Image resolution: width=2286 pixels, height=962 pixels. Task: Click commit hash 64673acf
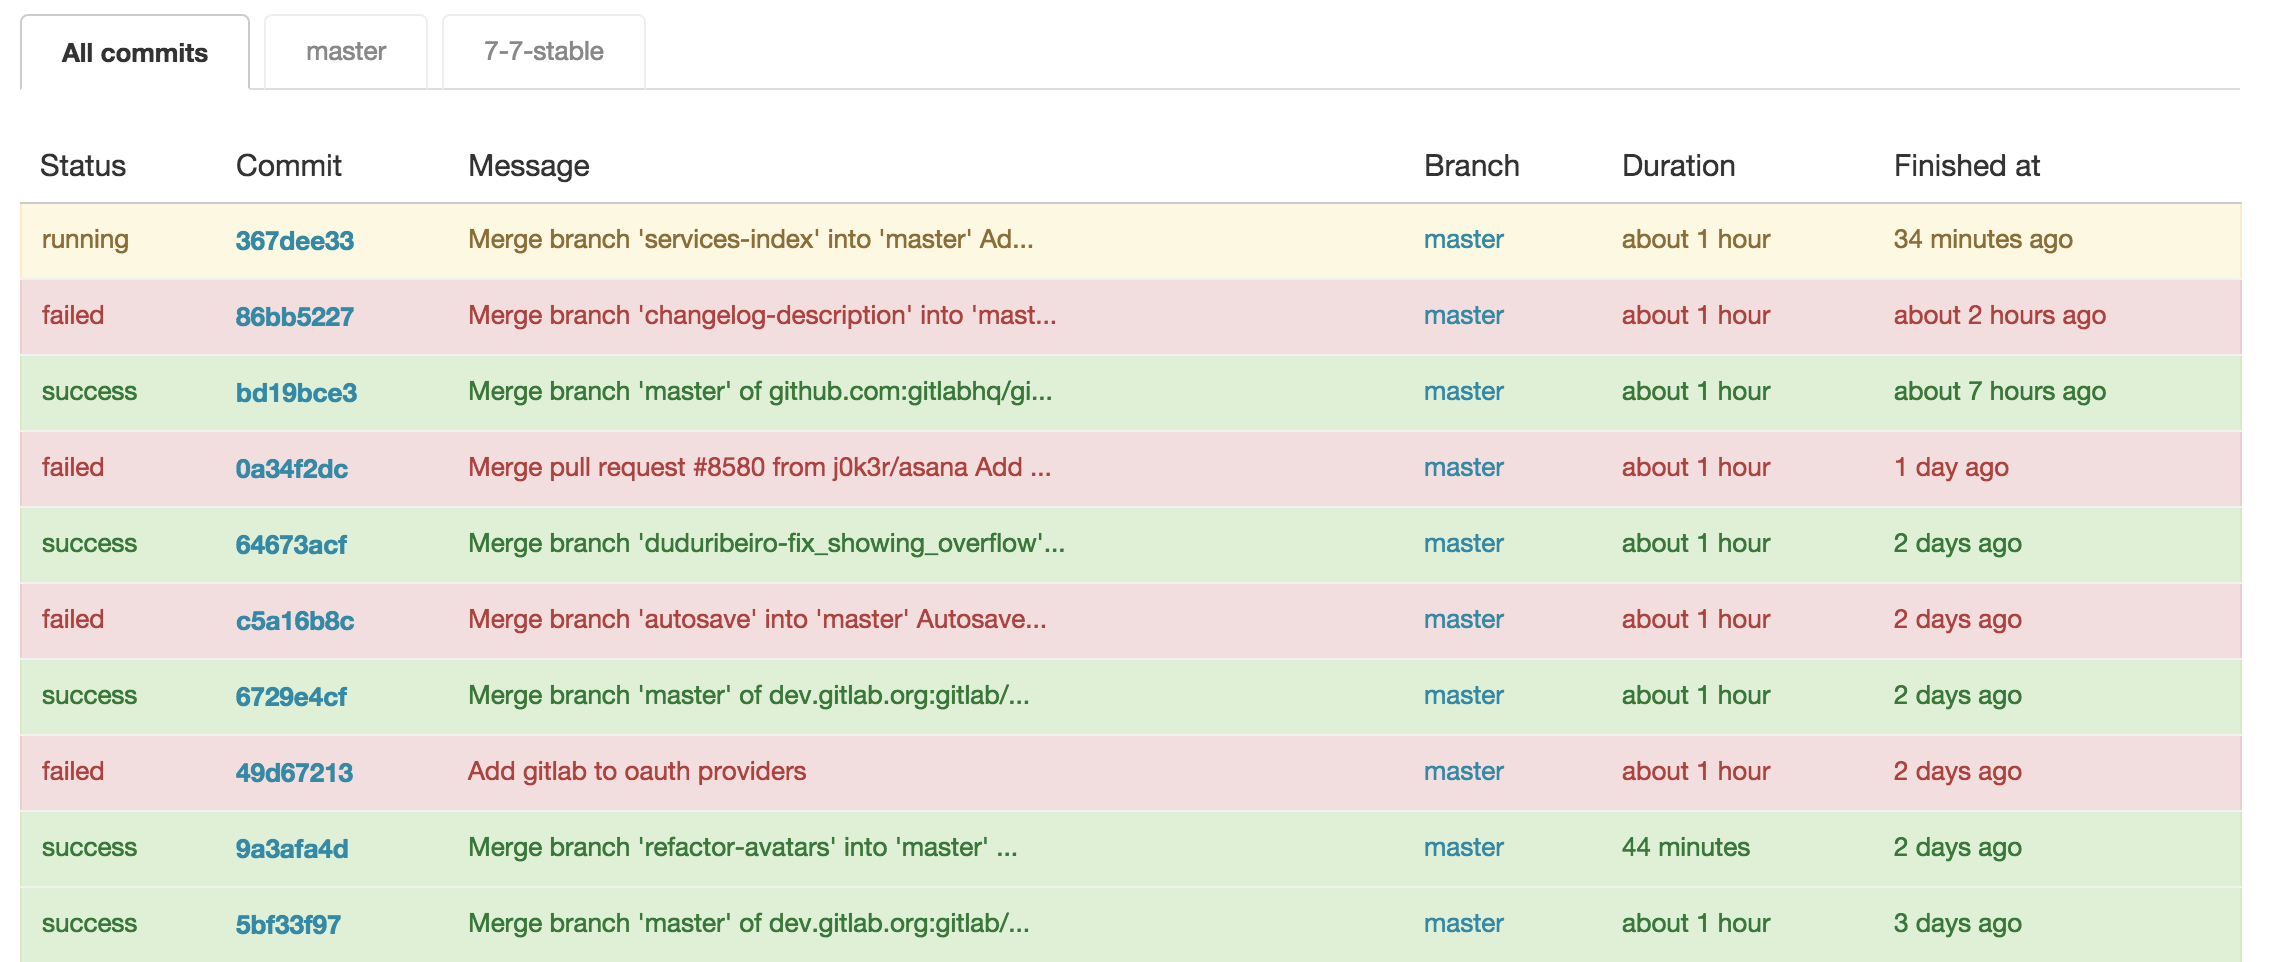pyautogui.click(x=291, y=544)
